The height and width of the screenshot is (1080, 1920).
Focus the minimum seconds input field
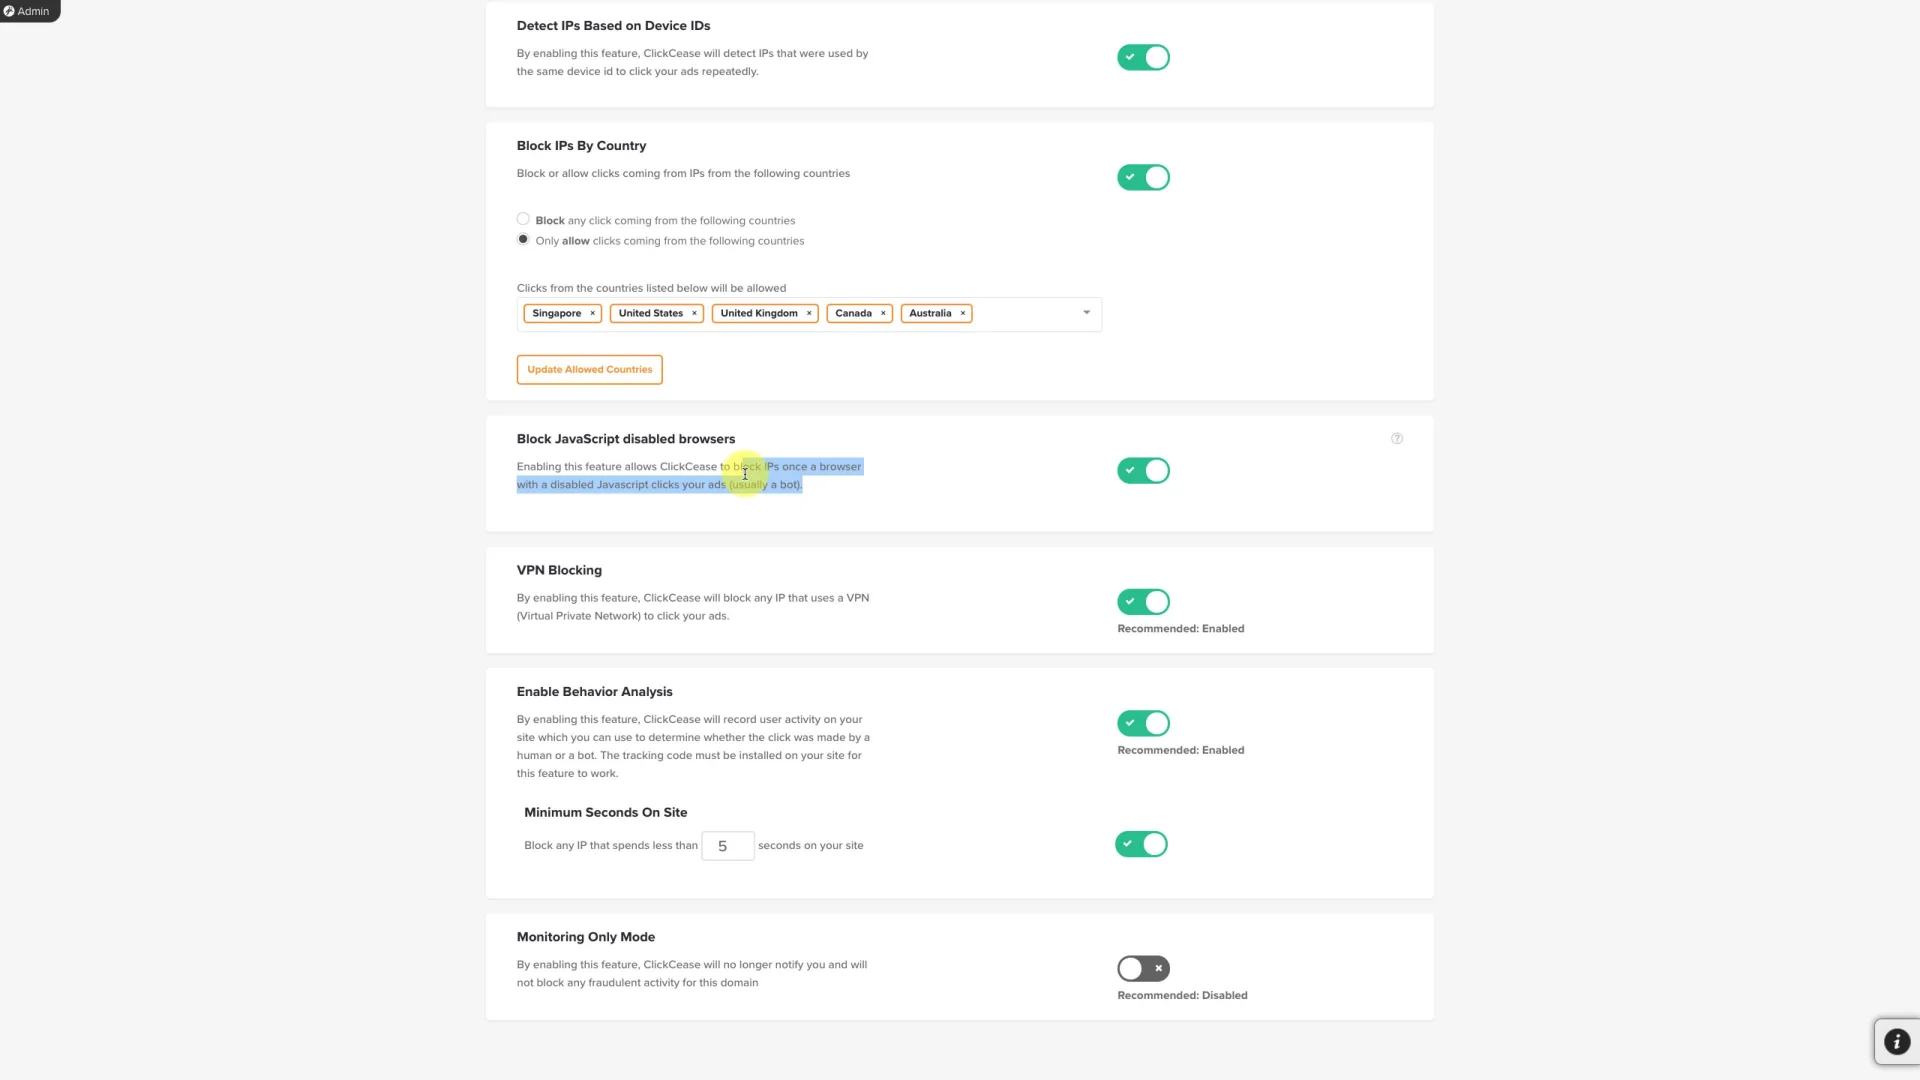(727, 846)
